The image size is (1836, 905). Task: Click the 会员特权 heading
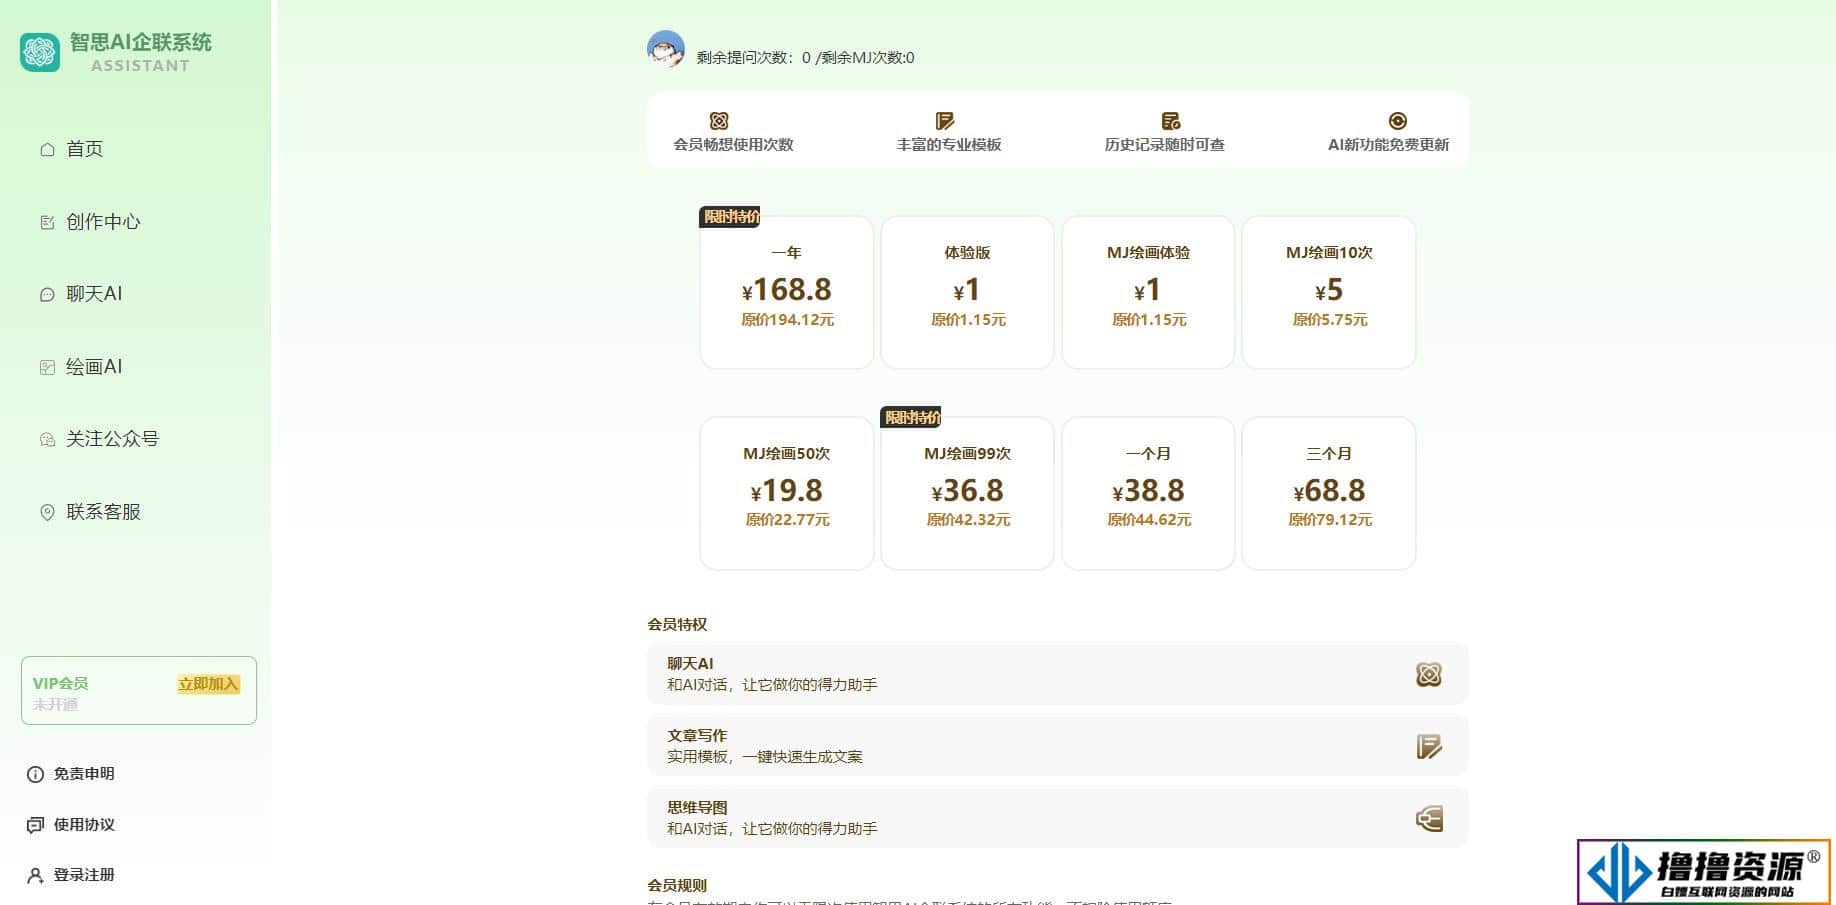(677, 624)
